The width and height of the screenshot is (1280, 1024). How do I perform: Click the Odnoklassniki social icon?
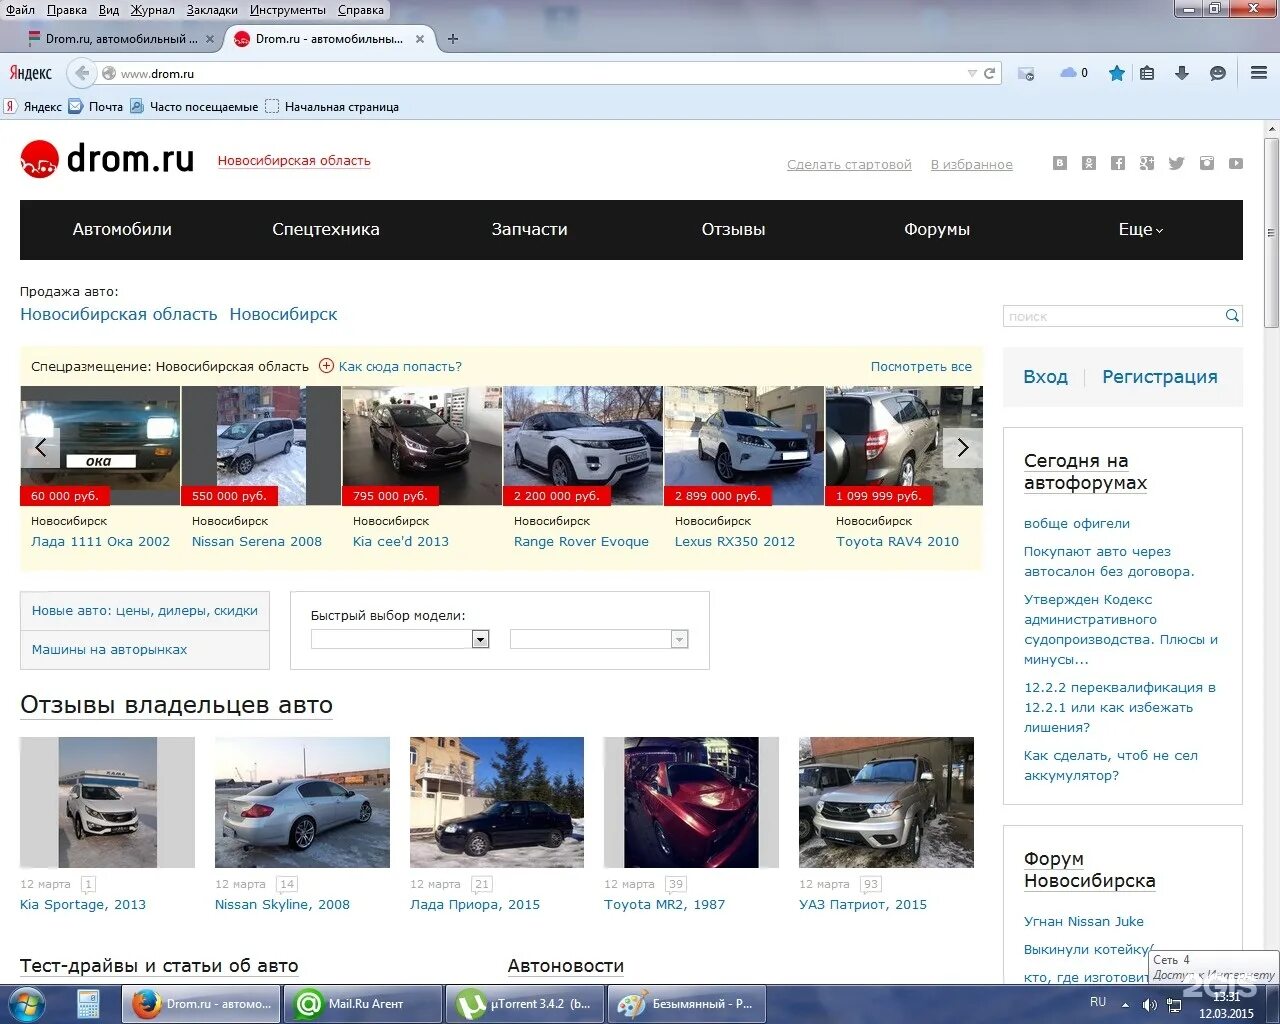[x=1089, y=163]
